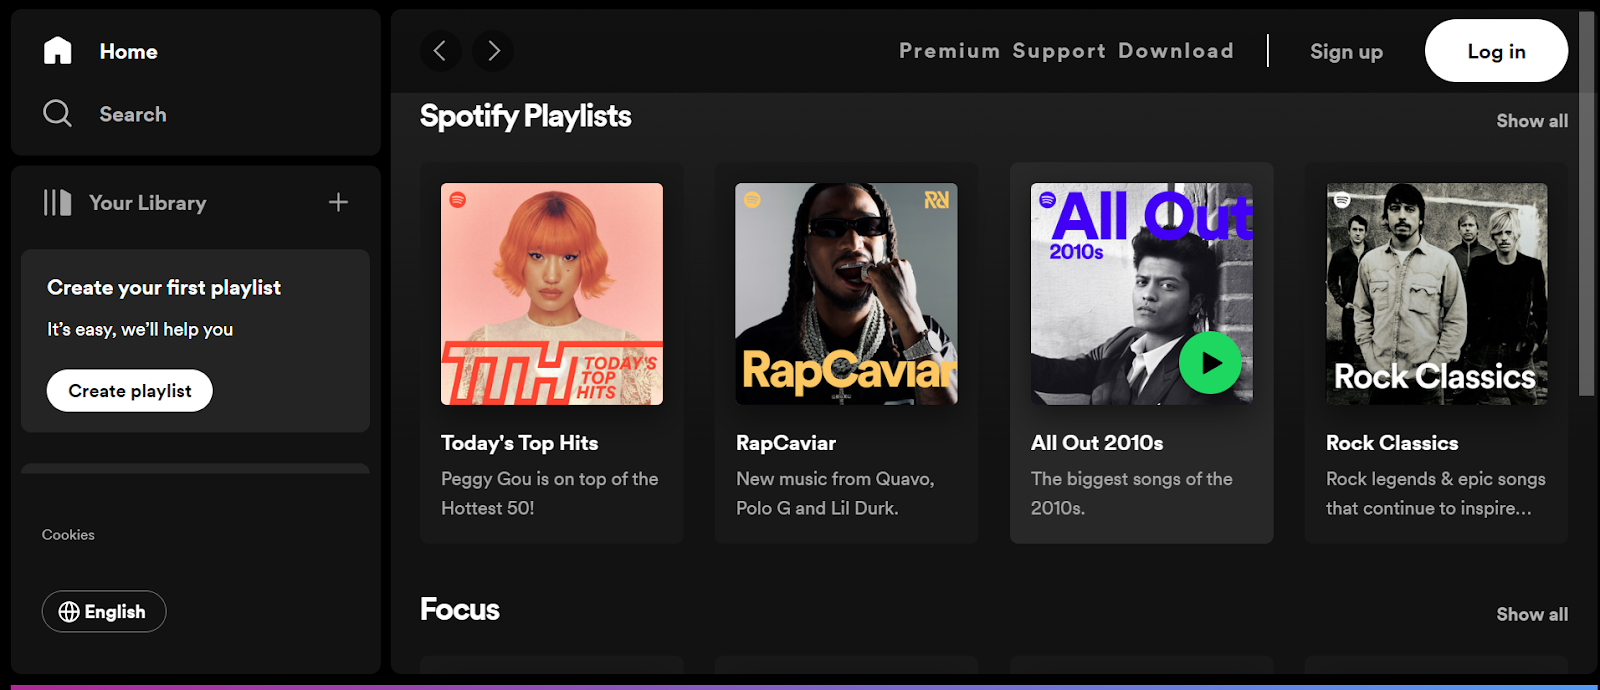
Task: Open the Premium link
Action: click(949, 51)
